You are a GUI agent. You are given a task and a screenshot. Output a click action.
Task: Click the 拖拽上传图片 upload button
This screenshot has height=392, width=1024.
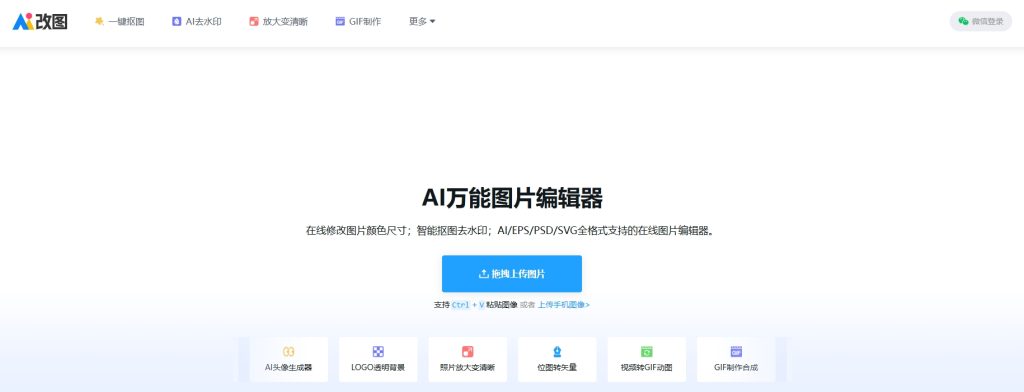click(511, 274)
